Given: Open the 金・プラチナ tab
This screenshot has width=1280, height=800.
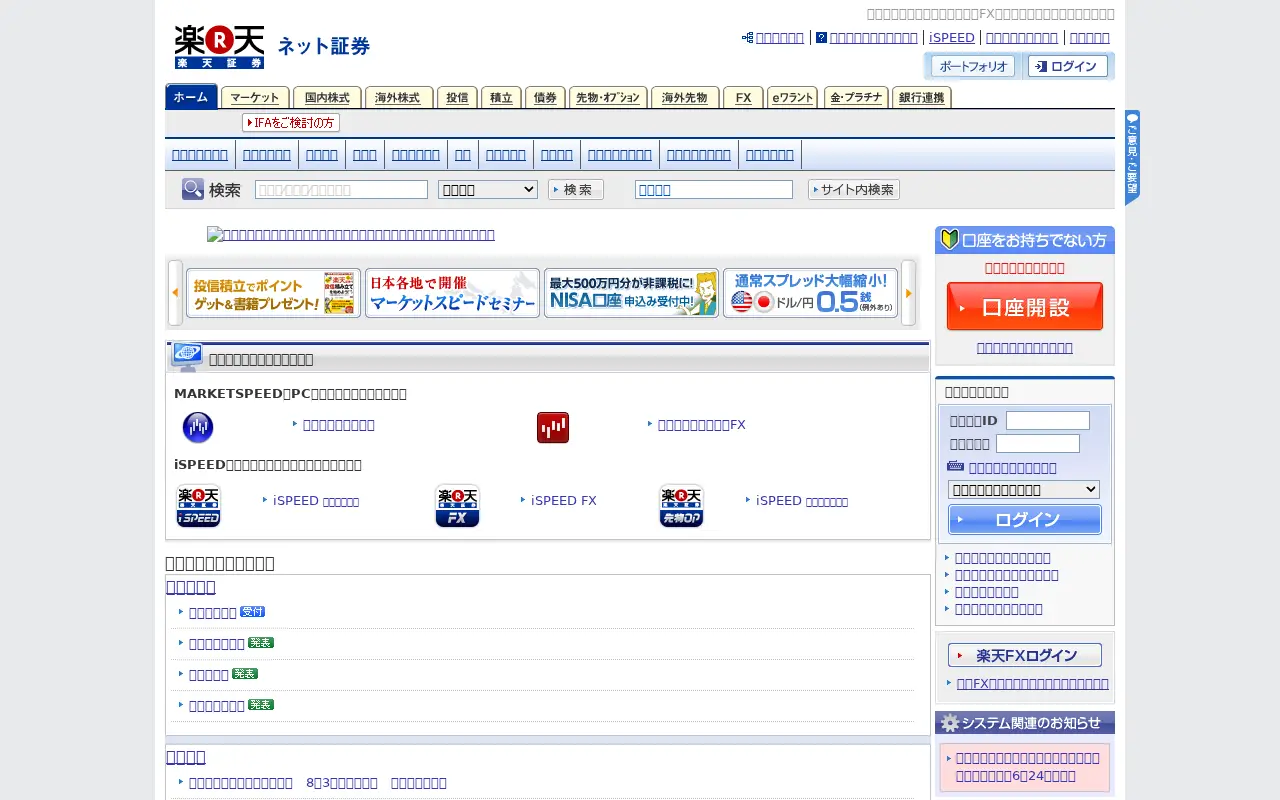Looking at the screenshot, I should tap(856, 98).
